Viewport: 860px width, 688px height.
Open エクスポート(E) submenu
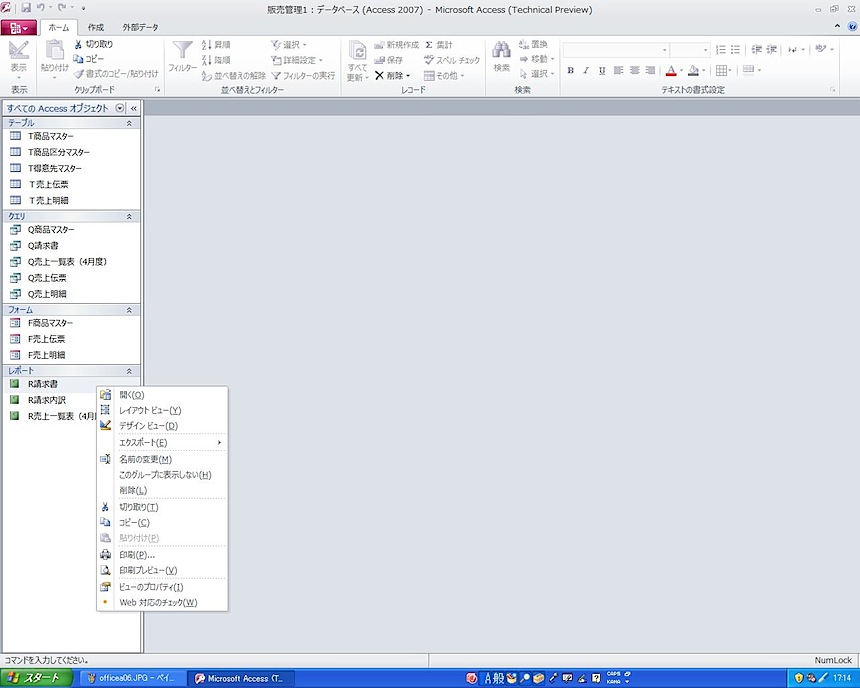162,442
